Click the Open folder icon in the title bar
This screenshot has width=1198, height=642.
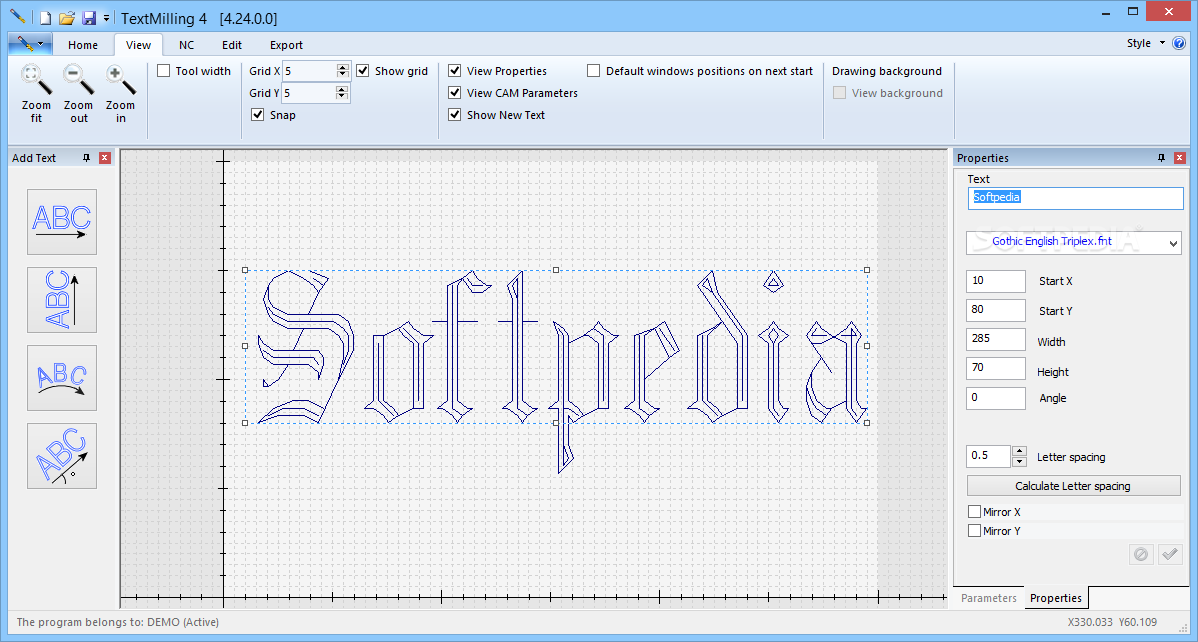point(67,18)
